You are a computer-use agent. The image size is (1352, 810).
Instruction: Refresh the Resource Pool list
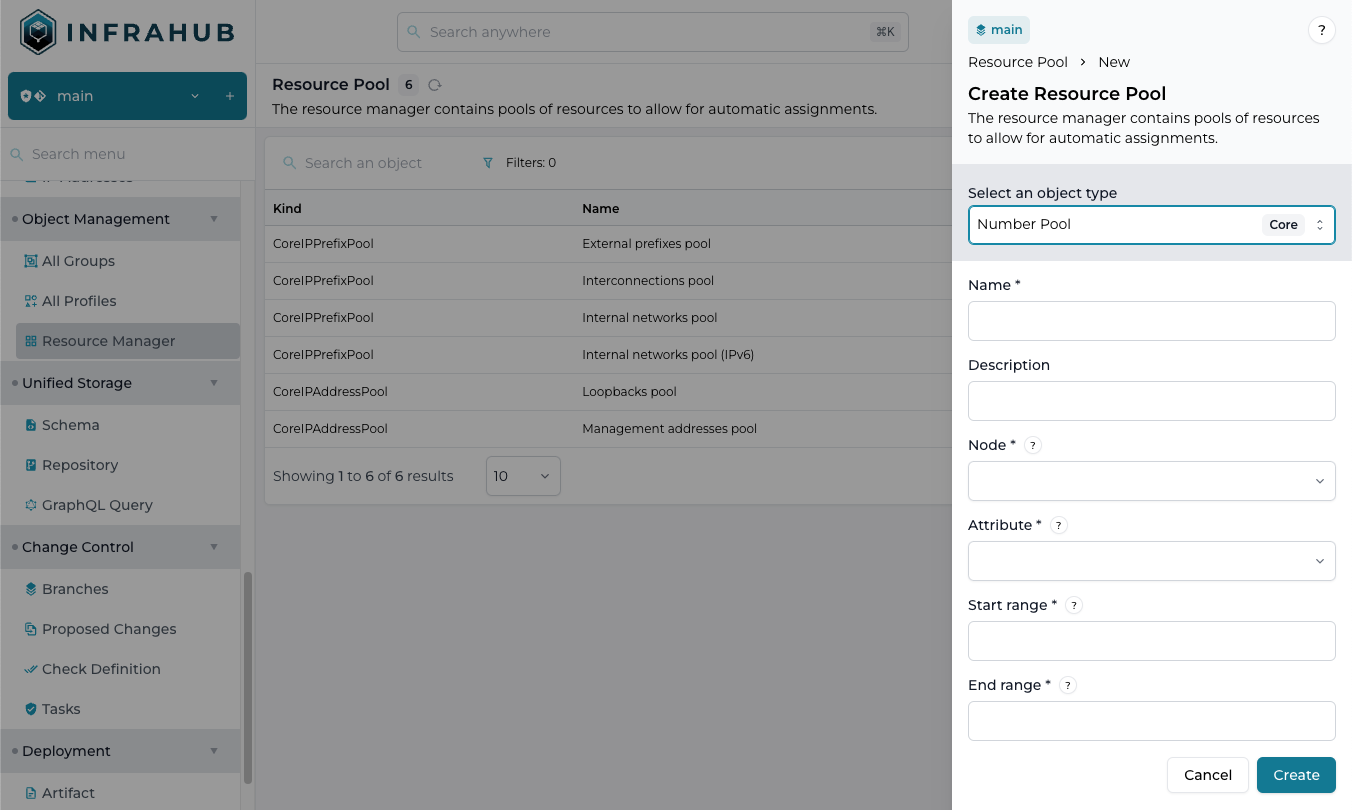coord(434,85)
